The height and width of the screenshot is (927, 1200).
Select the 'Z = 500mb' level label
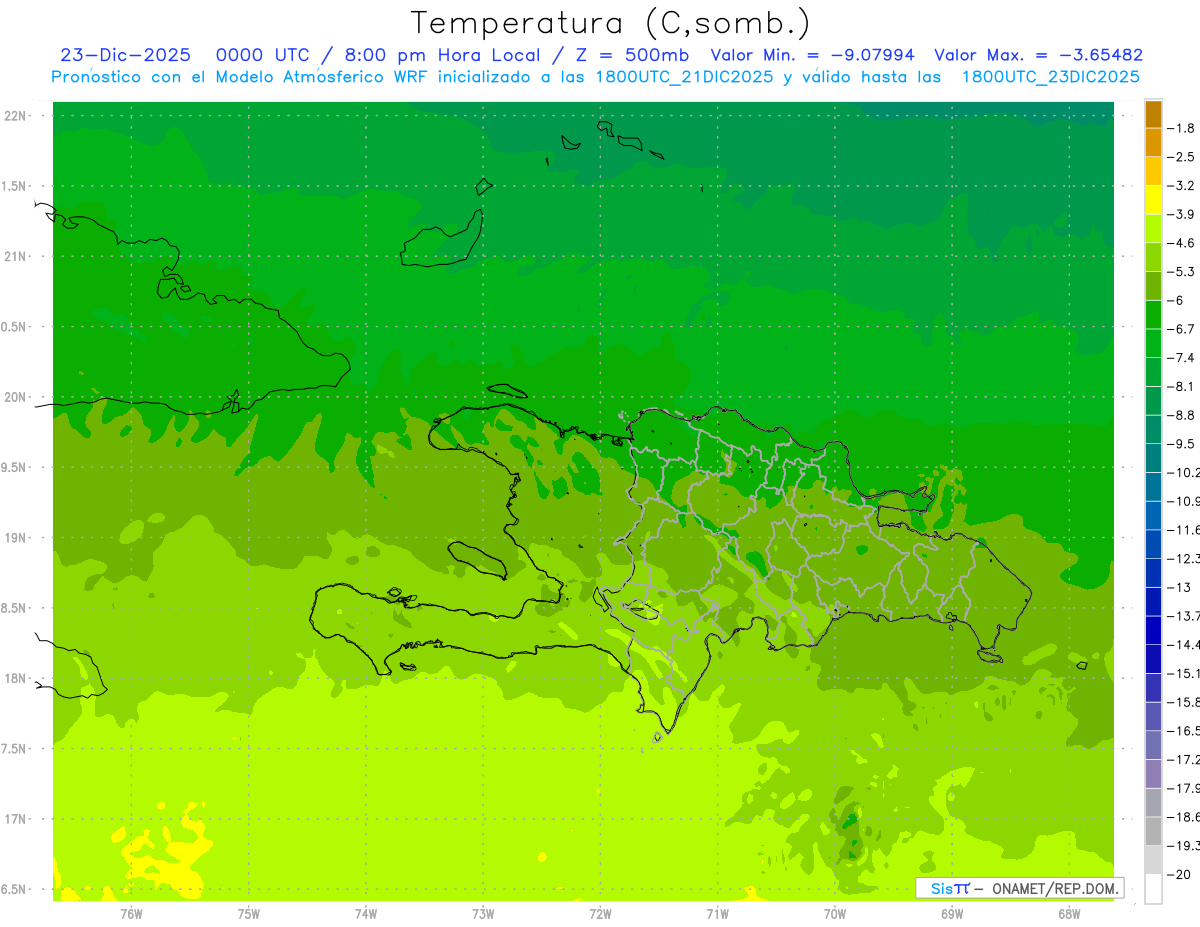[627, 56]
